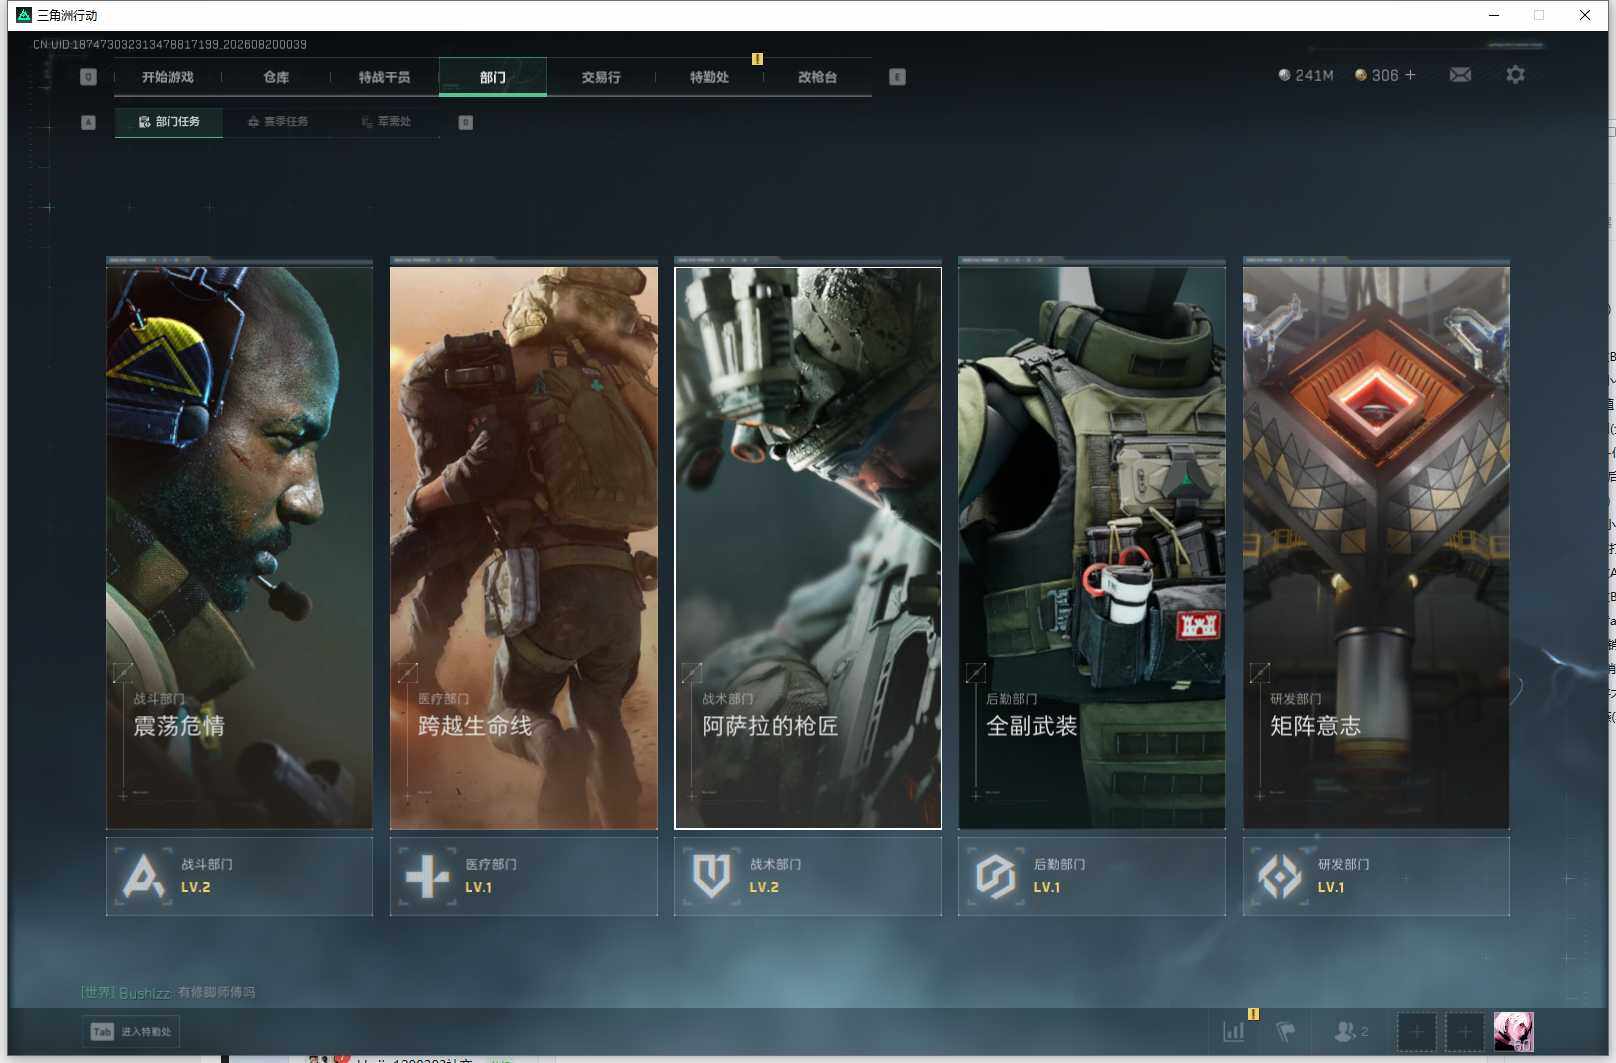Viewport: 1616px width, 1063px height.
Task: Open the 阿萨拉的枪匠 tactical department card
Action: click(808, 547)
